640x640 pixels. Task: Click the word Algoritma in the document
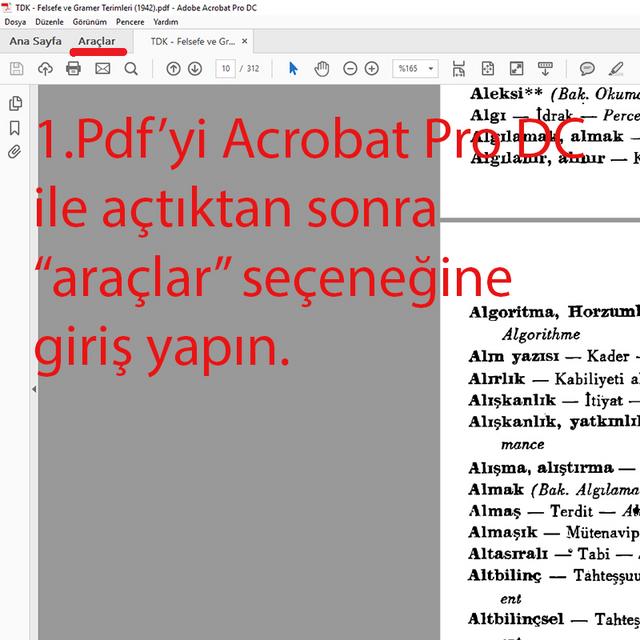[x=514, y=312]
